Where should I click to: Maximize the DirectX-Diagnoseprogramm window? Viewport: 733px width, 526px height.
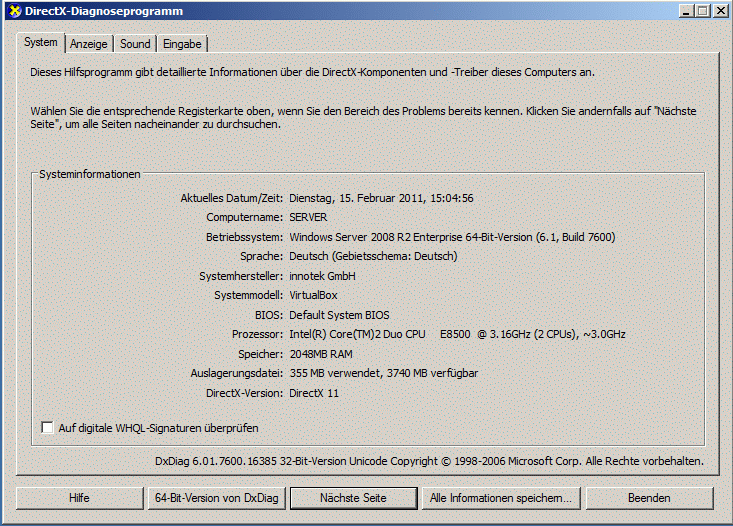pyautogui.click(x=702, y=11)
